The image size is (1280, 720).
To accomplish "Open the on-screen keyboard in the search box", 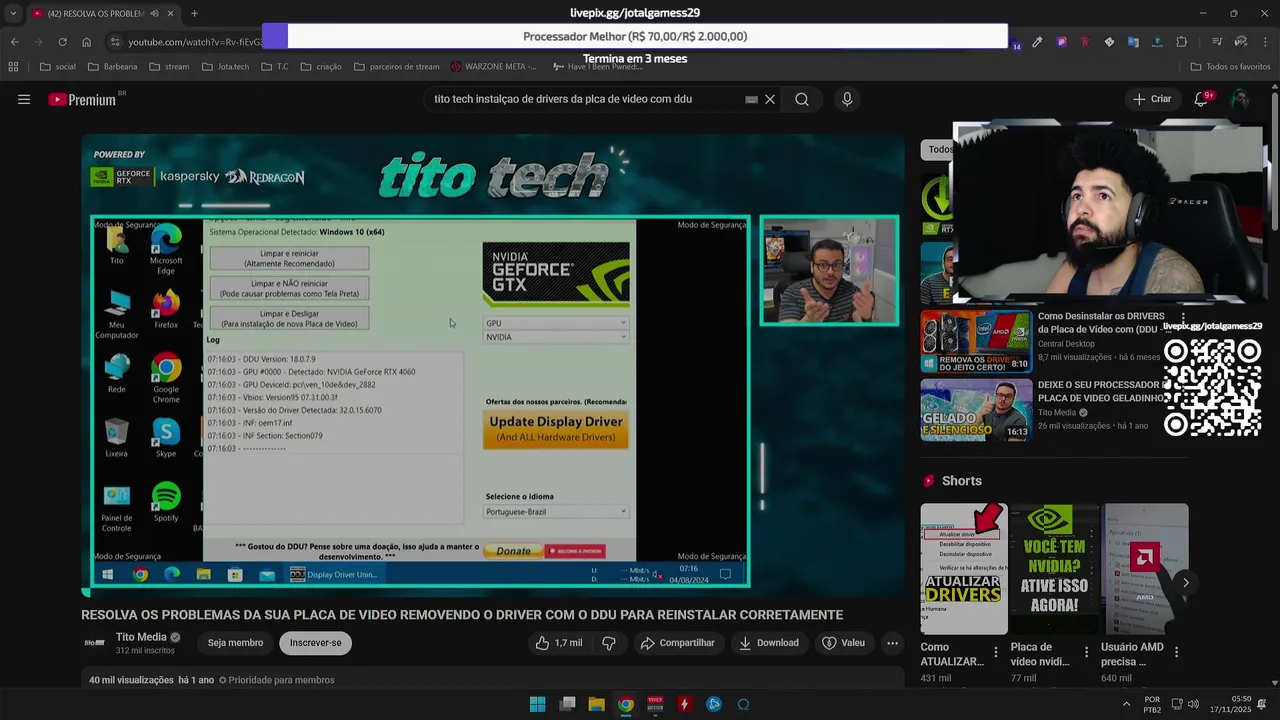I will (751, 100).
